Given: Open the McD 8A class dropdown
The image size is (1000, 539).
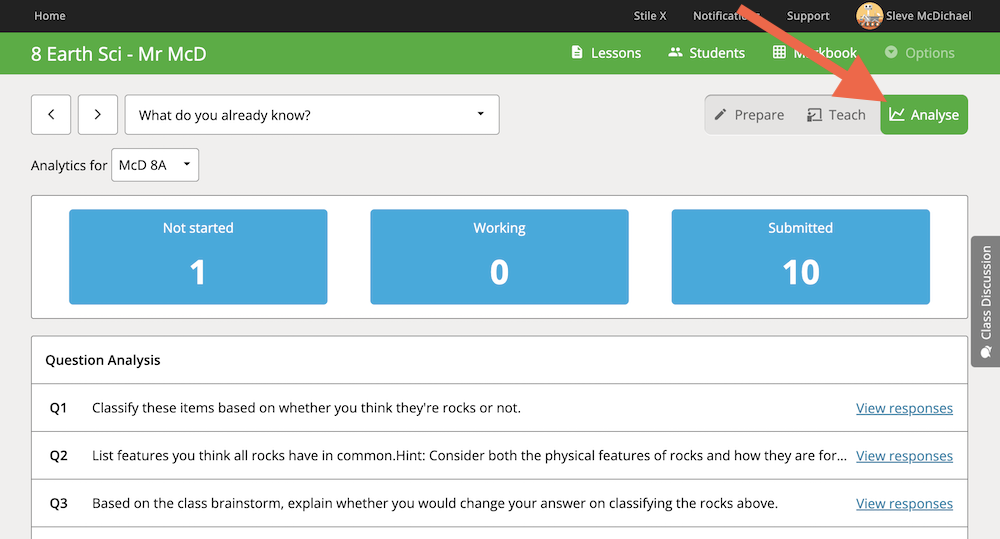Looking at the screenshot, I should pos(155,165).
